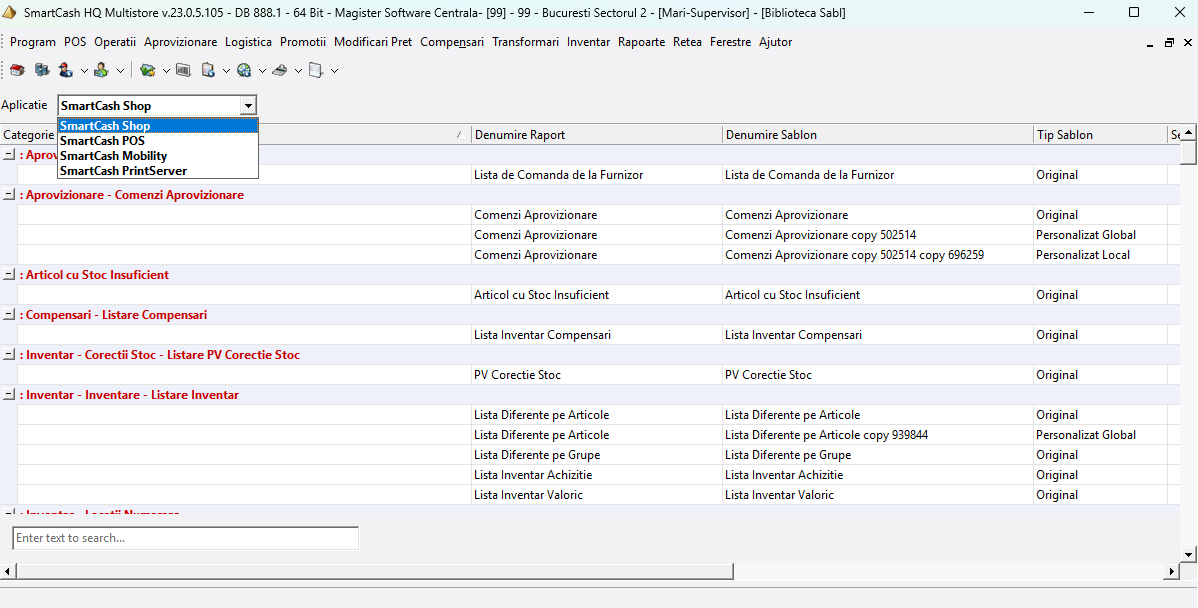Select SmartCash POS from the dropdown list
The height and width of the screenshot is (608, 1198).
(x=158, y=141)
